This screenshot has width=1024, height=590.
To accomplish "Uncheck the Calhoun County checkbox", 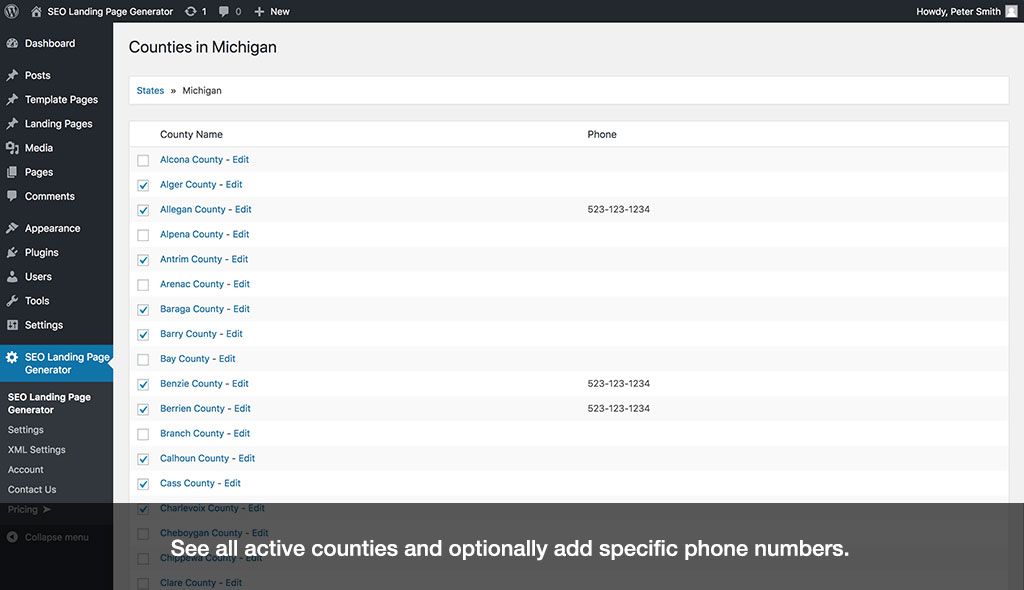I will pos(143,459).
